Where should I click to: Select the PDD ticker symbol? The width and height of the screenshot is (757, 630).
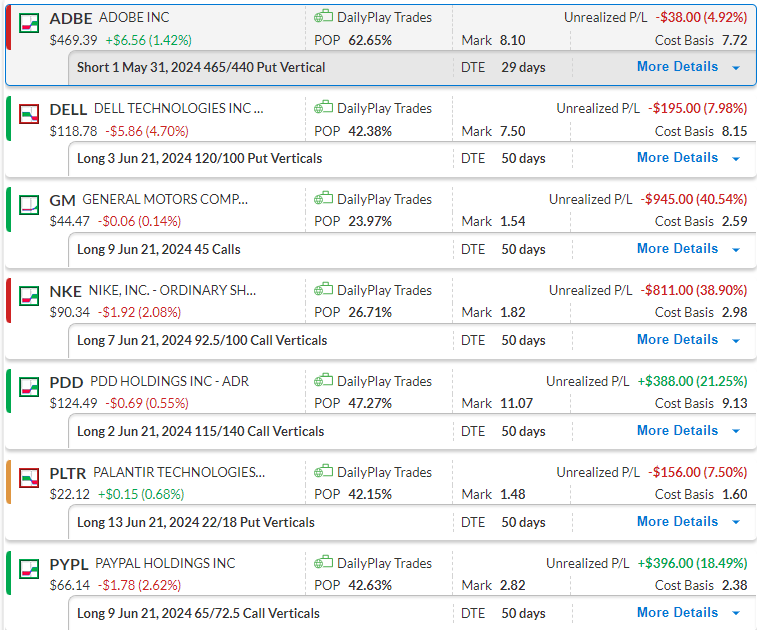[x=66, y=382]
